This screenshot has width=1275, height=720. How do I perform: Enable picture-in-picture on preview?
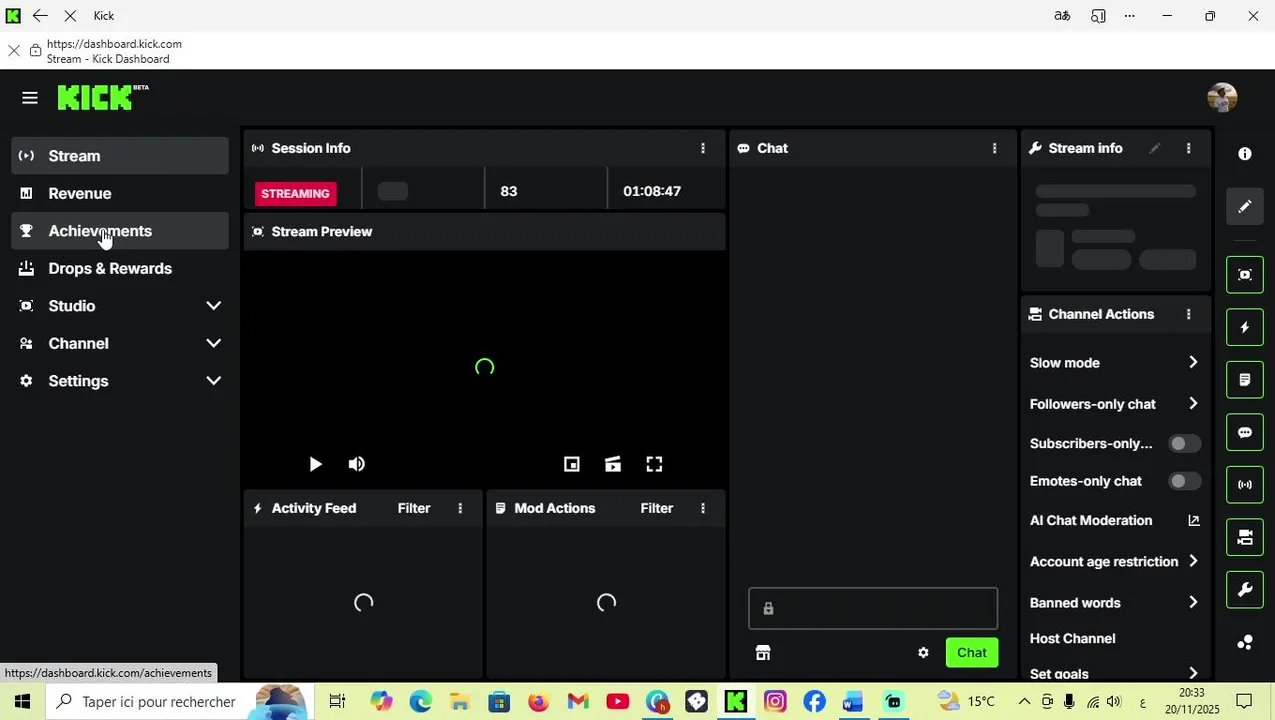click(572, 464)
